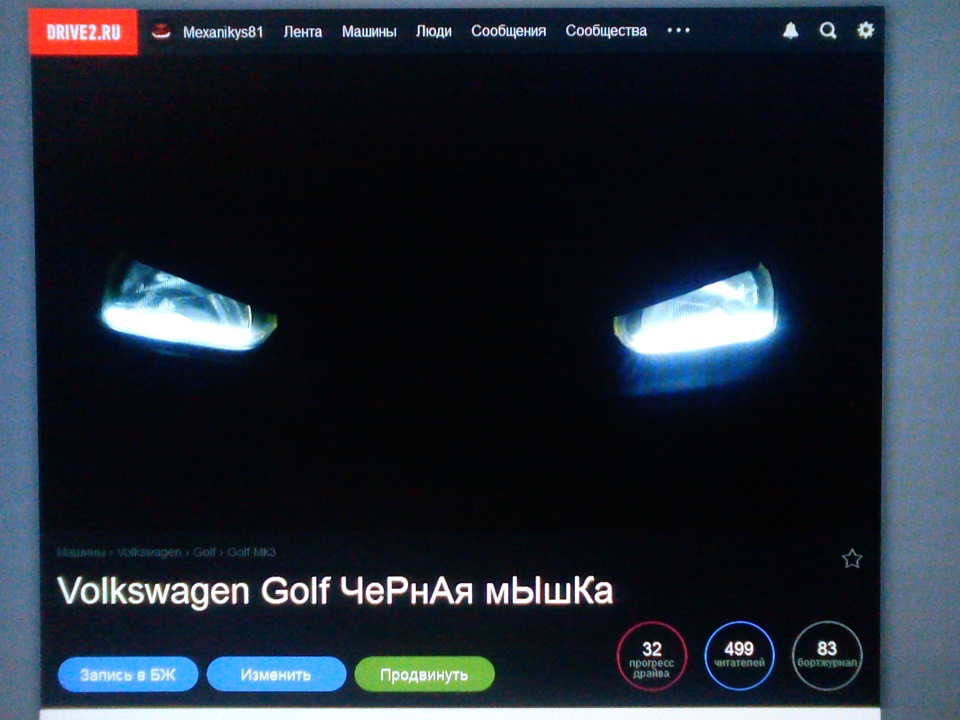
Task: Open the Машины section
Action: point(369,31)
